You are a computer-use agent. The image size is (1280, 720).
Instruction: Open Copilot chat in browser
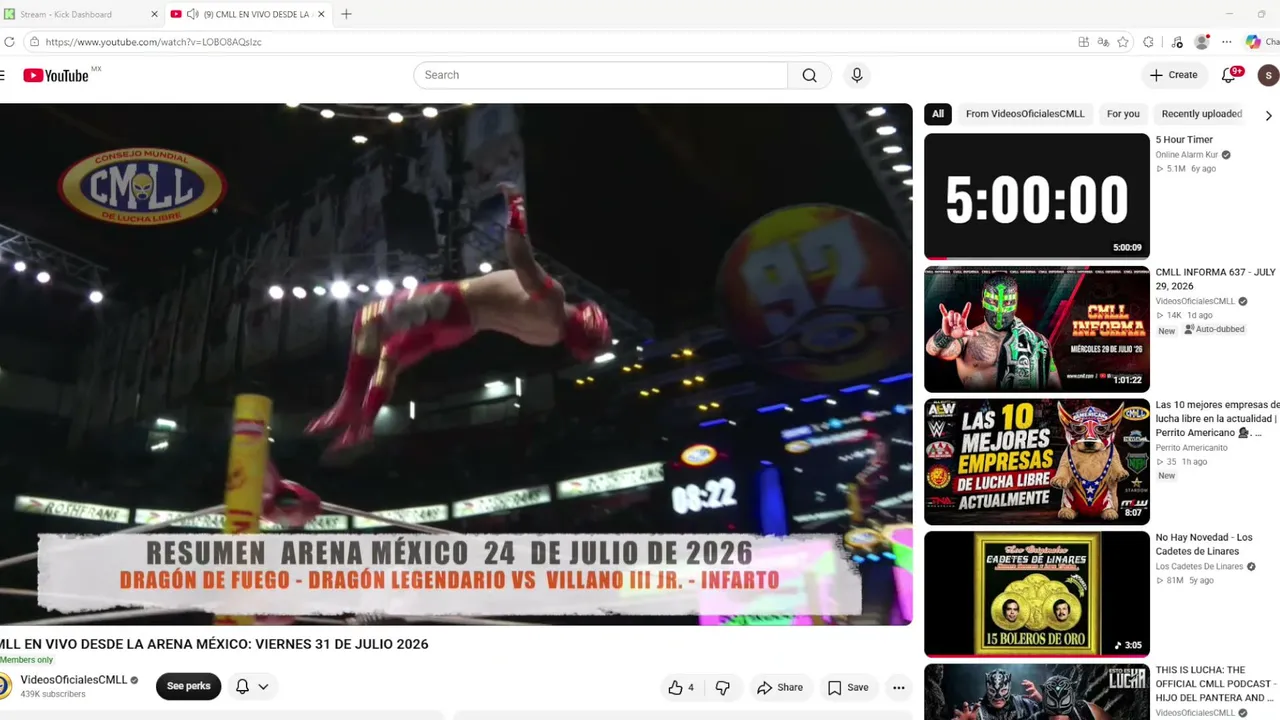(1261, 42)
